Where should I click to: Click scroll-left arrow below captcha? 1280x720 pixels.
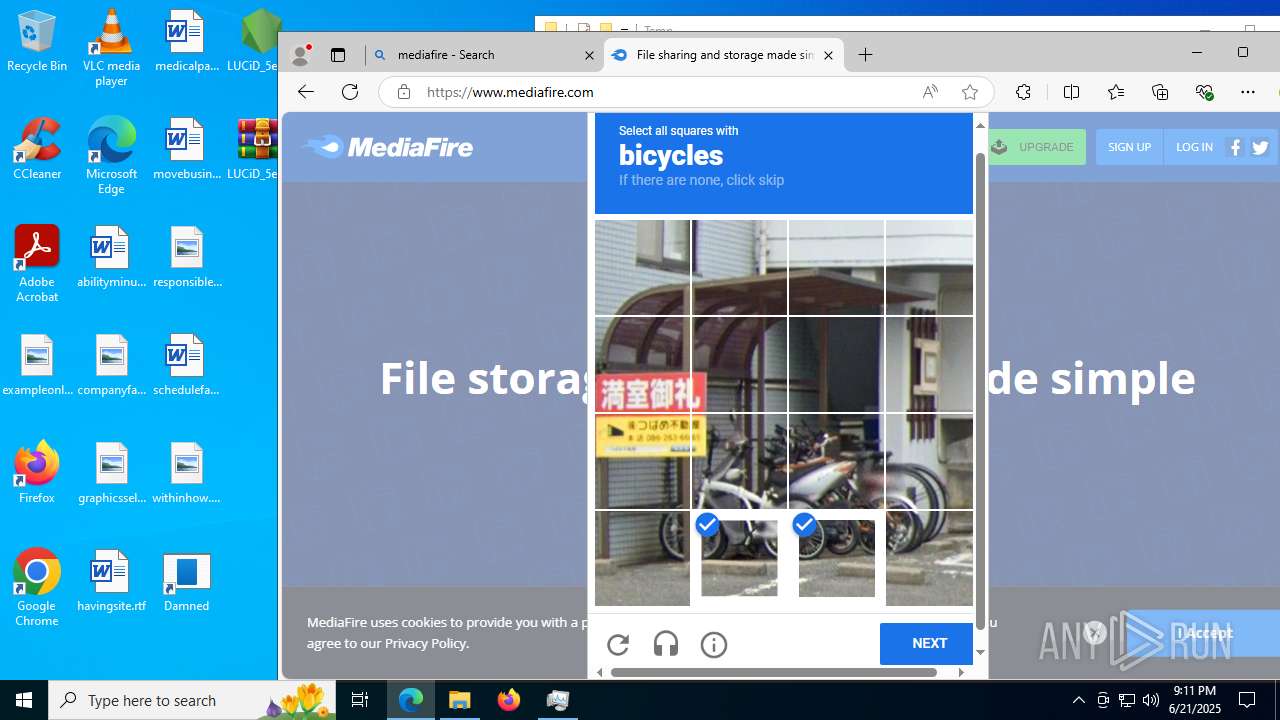pyautogui.click(x=599, y=672)
